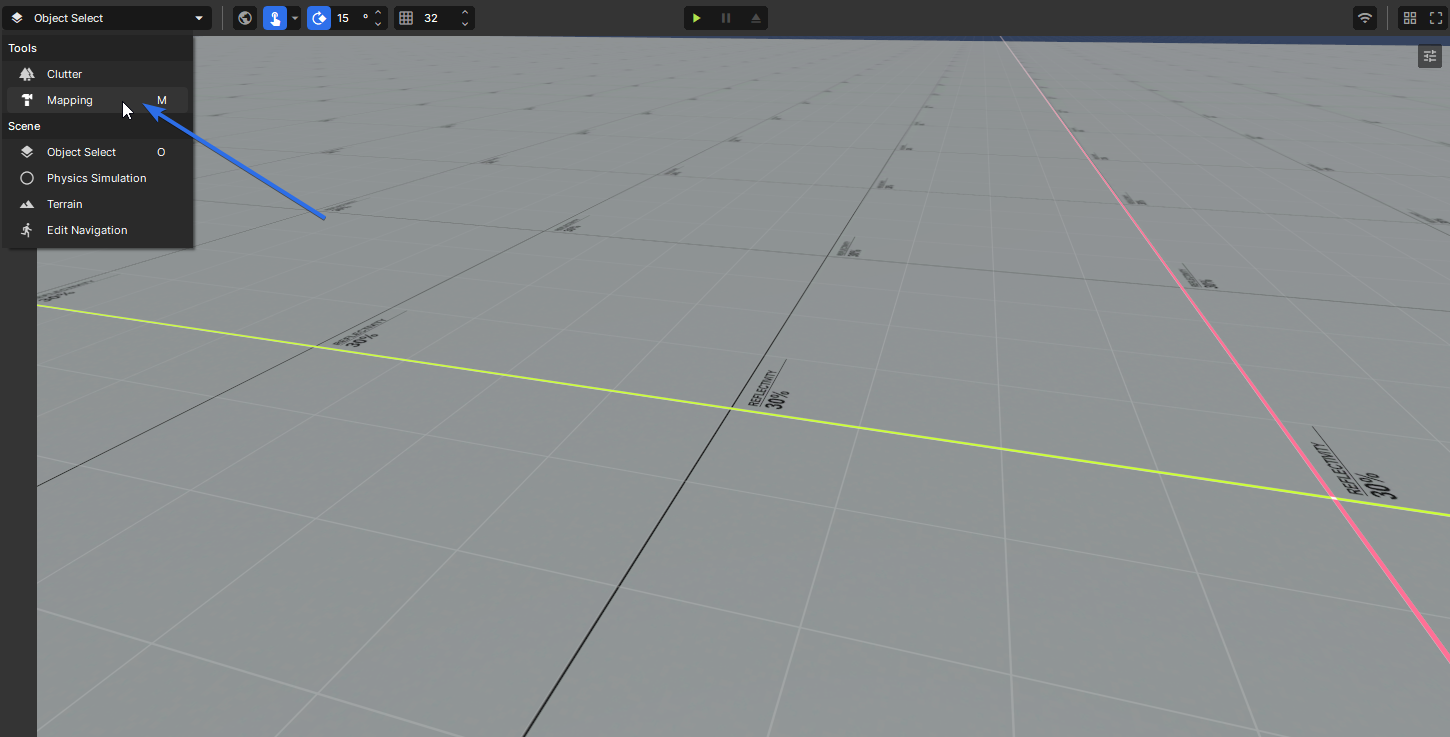Toggle the selection pointer mode button
Image resolution: width=1450 pixels, height=737 pixels.
pos(275,18)
